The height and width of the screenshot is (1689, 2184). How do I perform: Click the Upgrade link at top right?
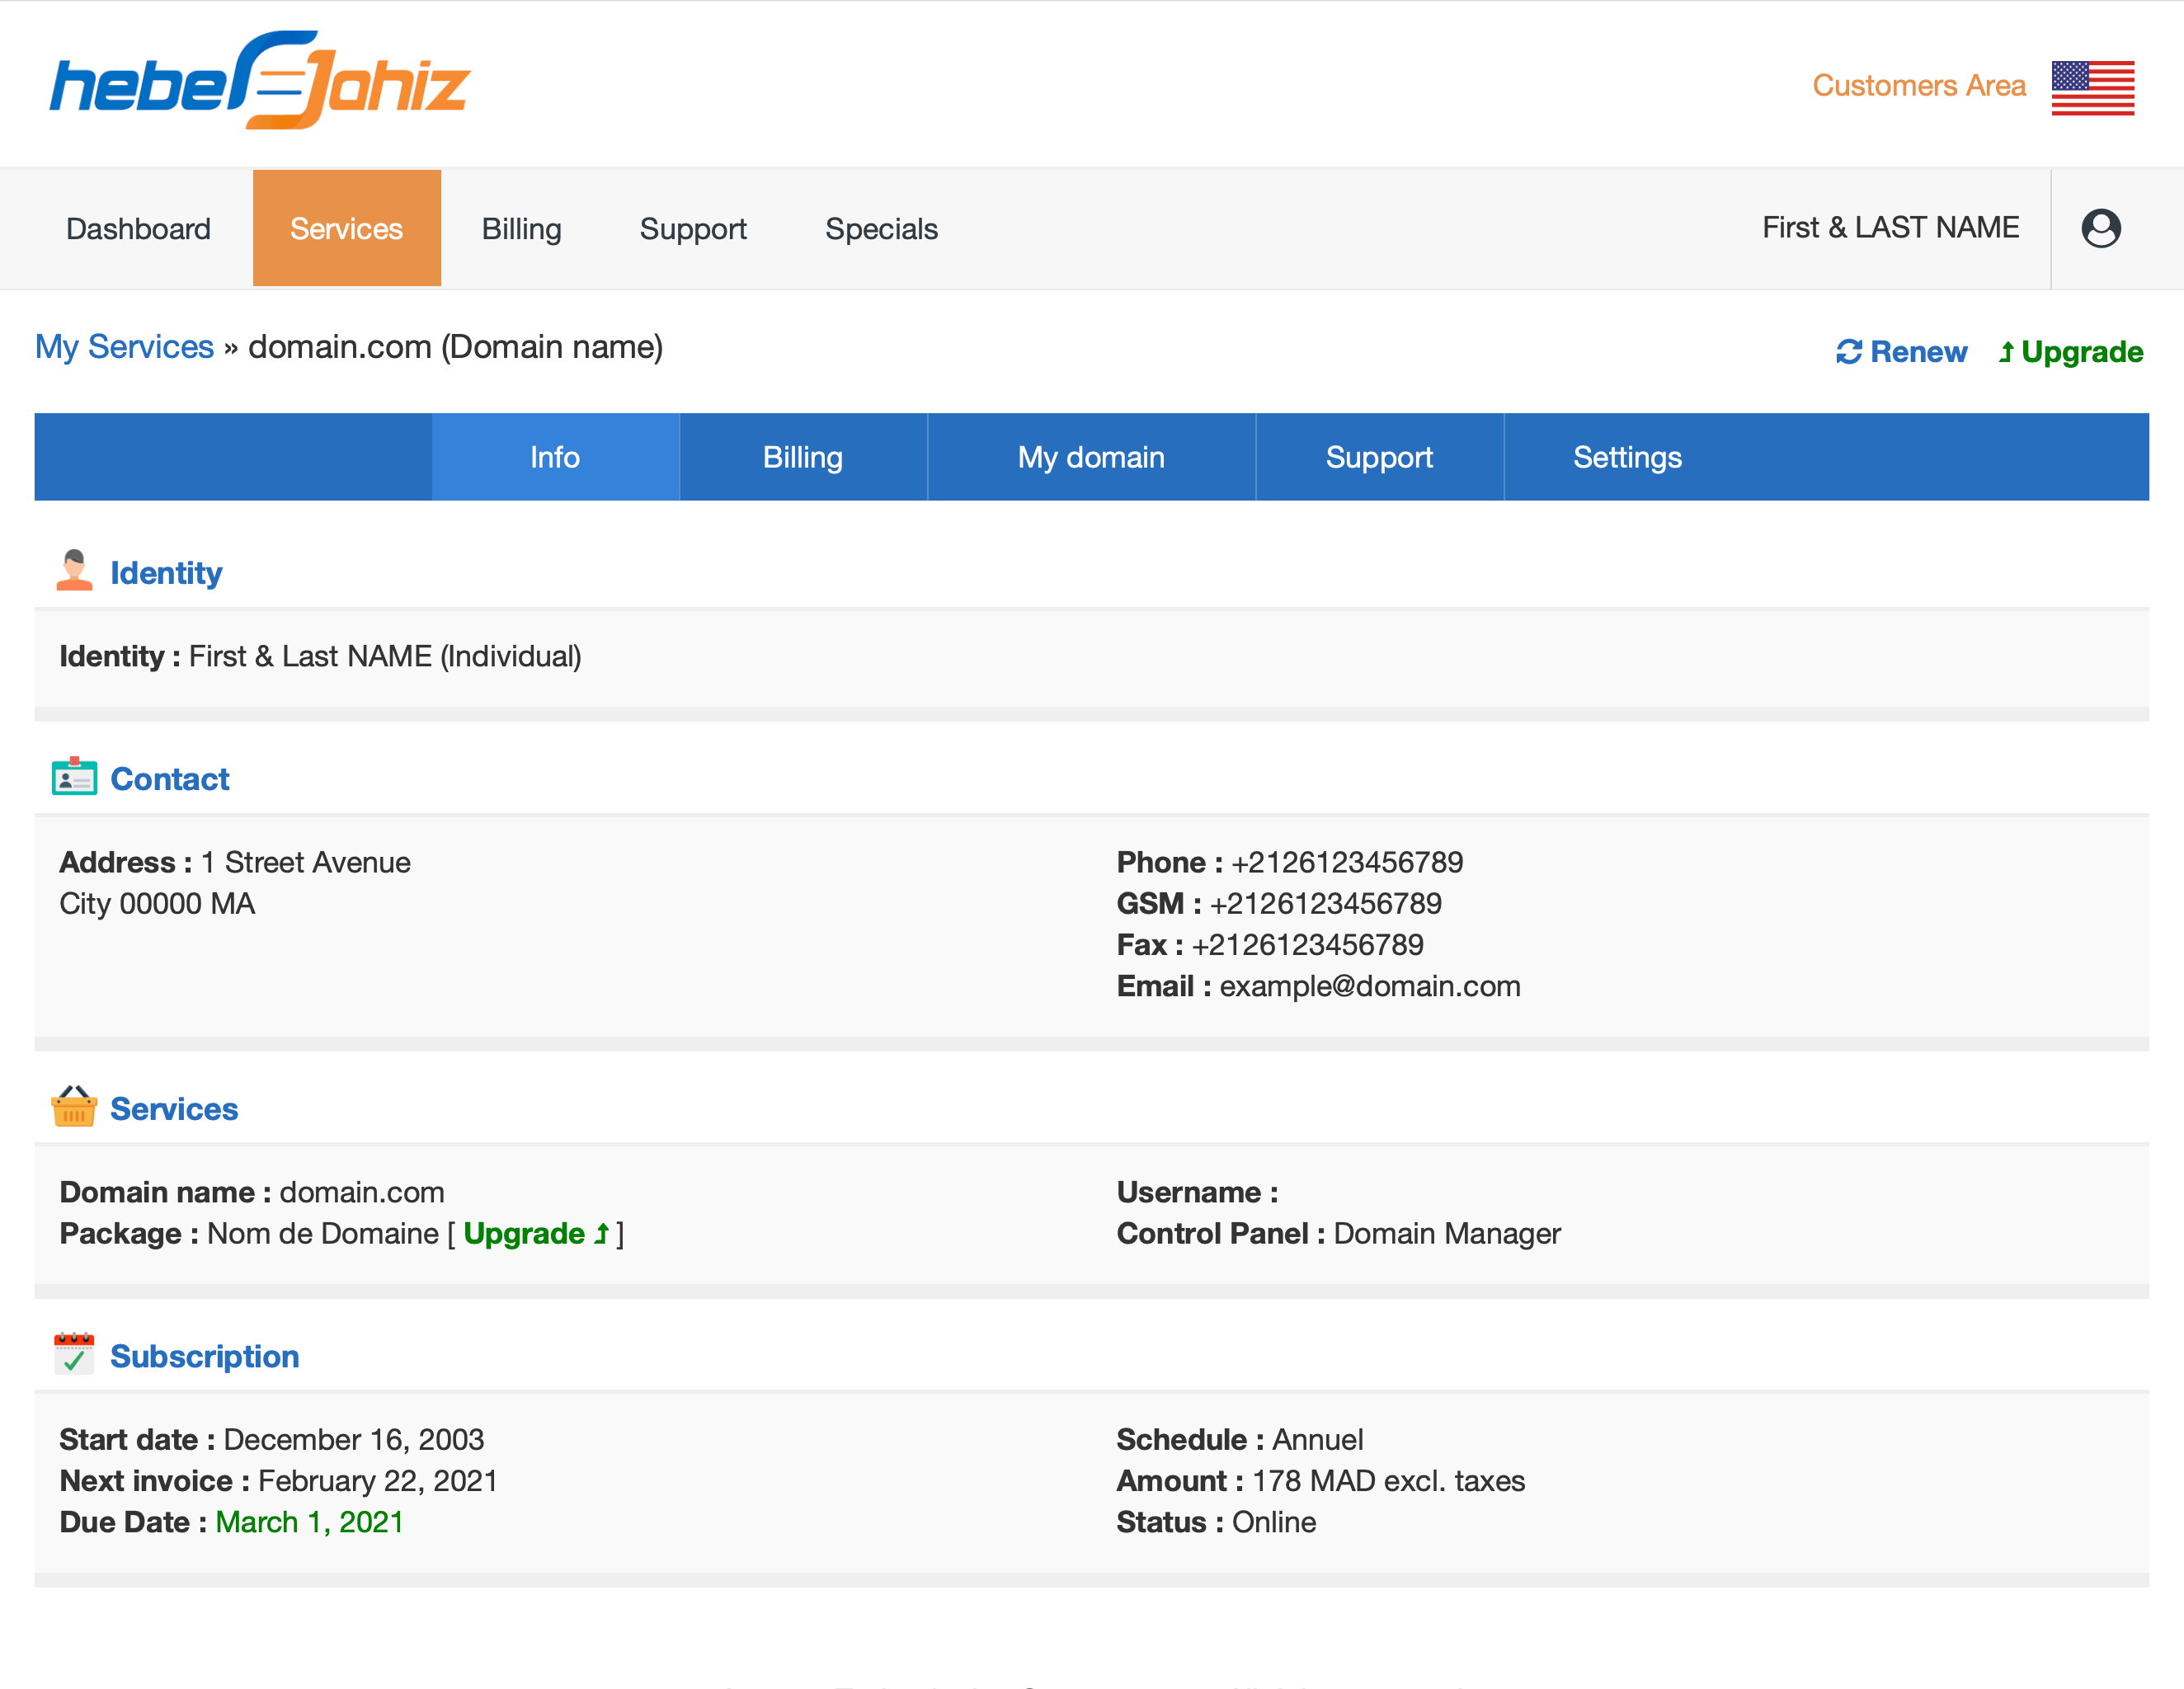pyautogui.click(x=2070, y=352)
